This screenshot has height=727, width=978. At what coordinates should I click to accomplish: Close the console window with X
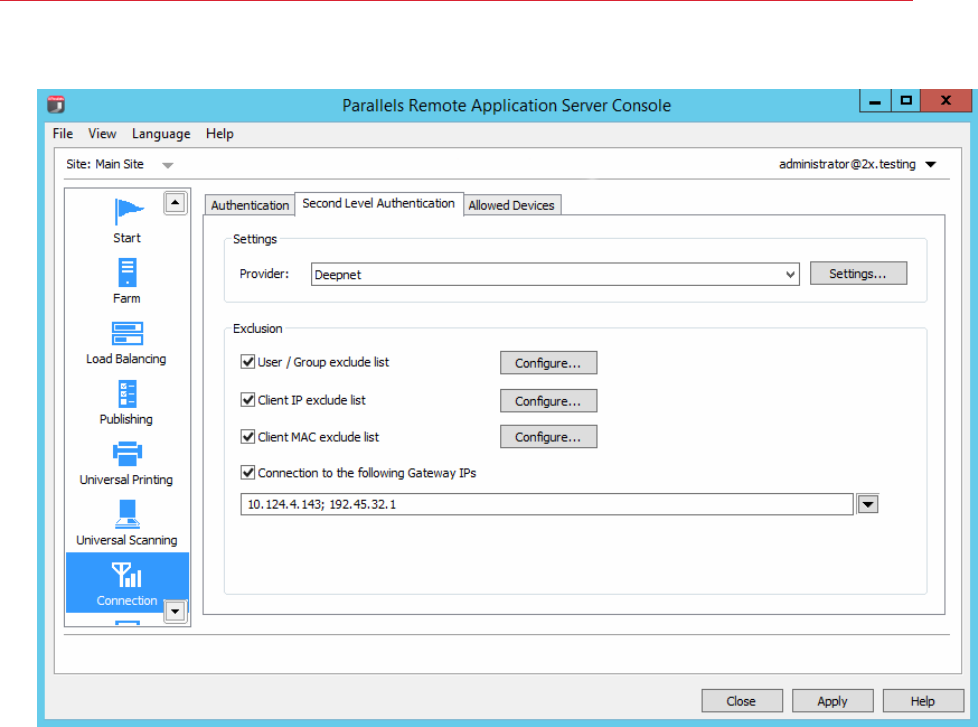click(x=946, y=101)
